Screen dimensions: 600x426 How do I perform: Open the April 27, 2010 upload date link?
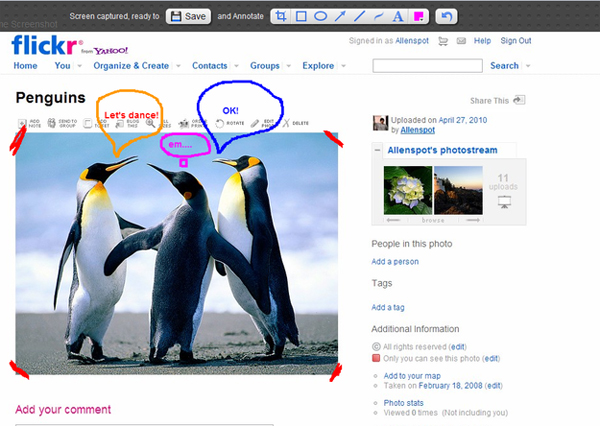click(x=463, y=120)
